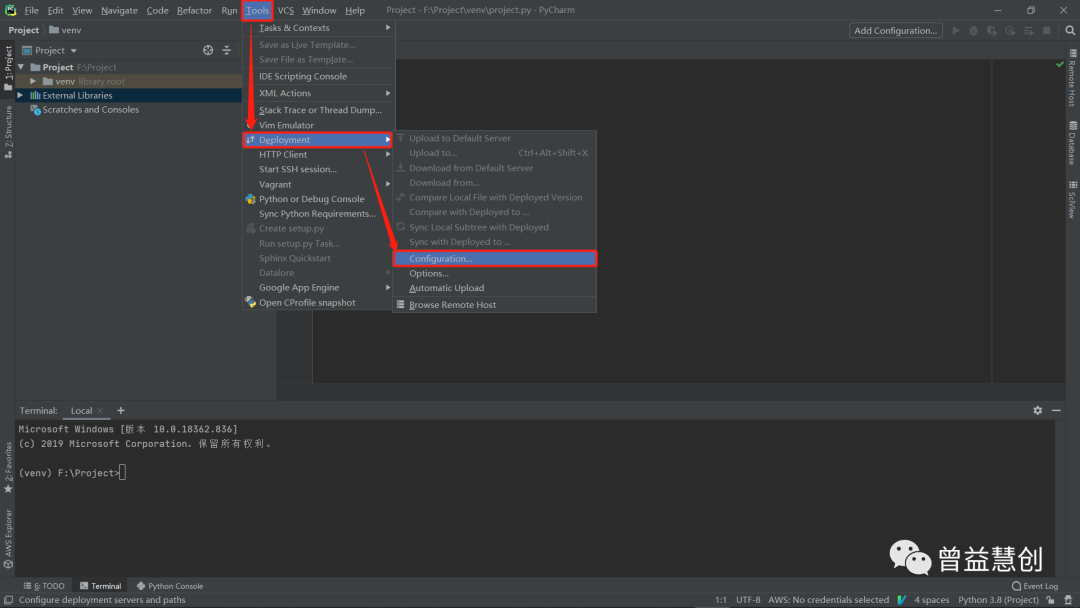Open the Navigate menu
1080x608 pixels.
click(x=119, y=10)
